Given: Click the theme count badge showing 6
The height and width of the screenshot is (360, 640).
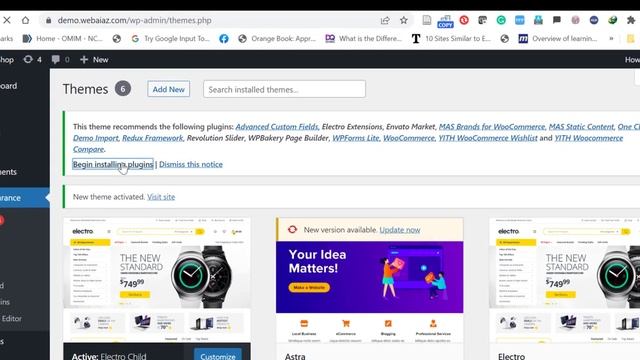Looking at the screenshot, I should click(122, 89).
